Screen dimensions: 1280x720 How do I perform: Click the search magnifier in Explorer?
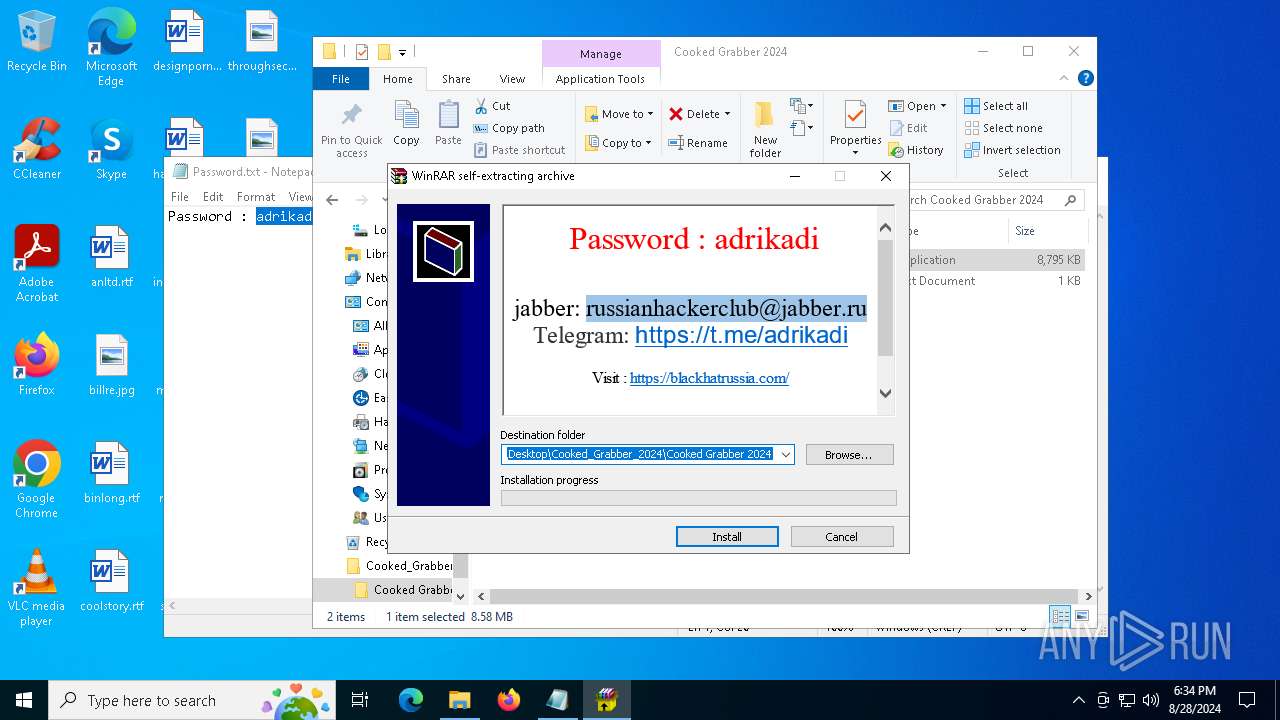point(1071,200)
